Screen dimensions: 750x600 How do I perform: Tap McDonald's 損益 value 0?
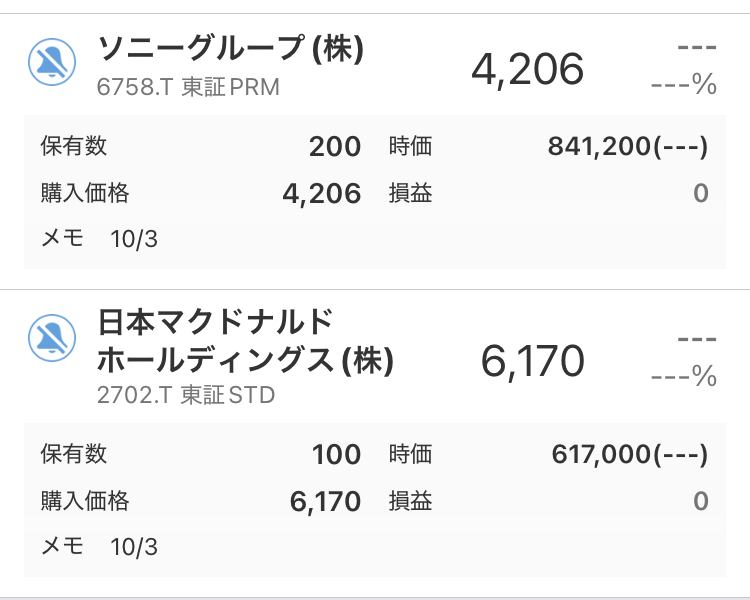tap(700, 501)
